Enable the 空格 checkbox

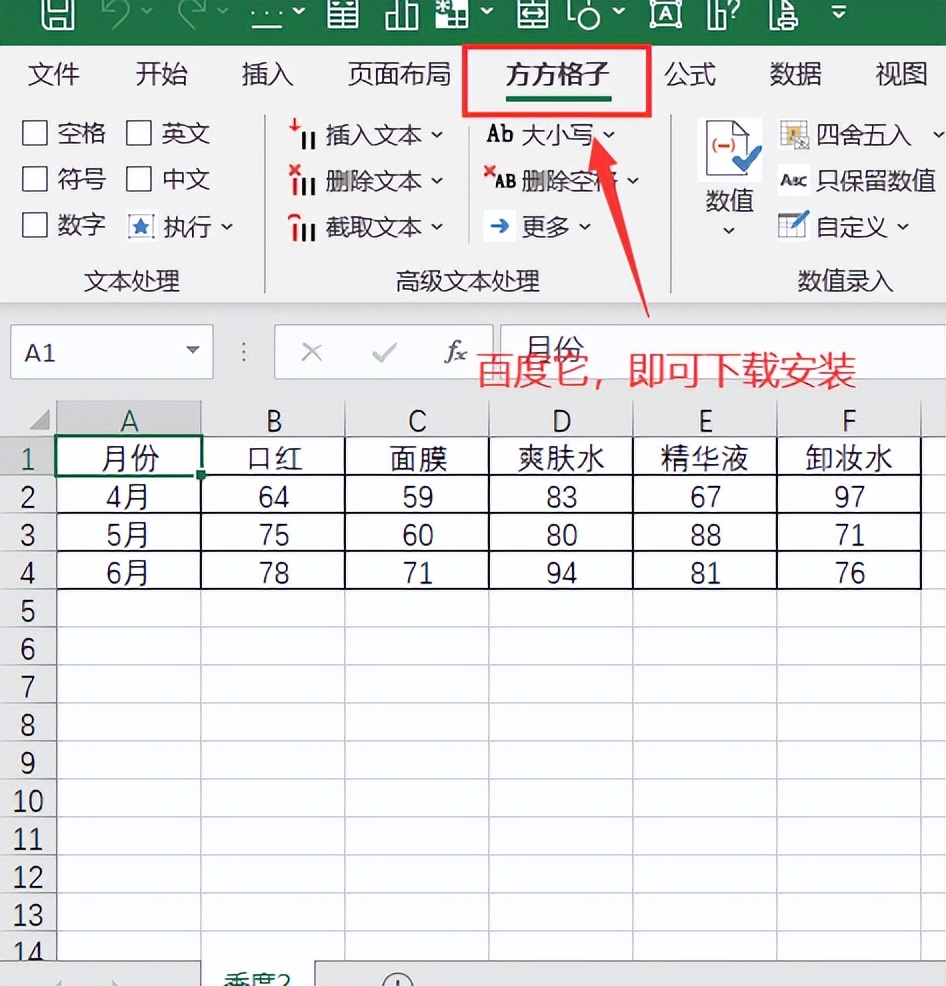[x=35, y=133]
